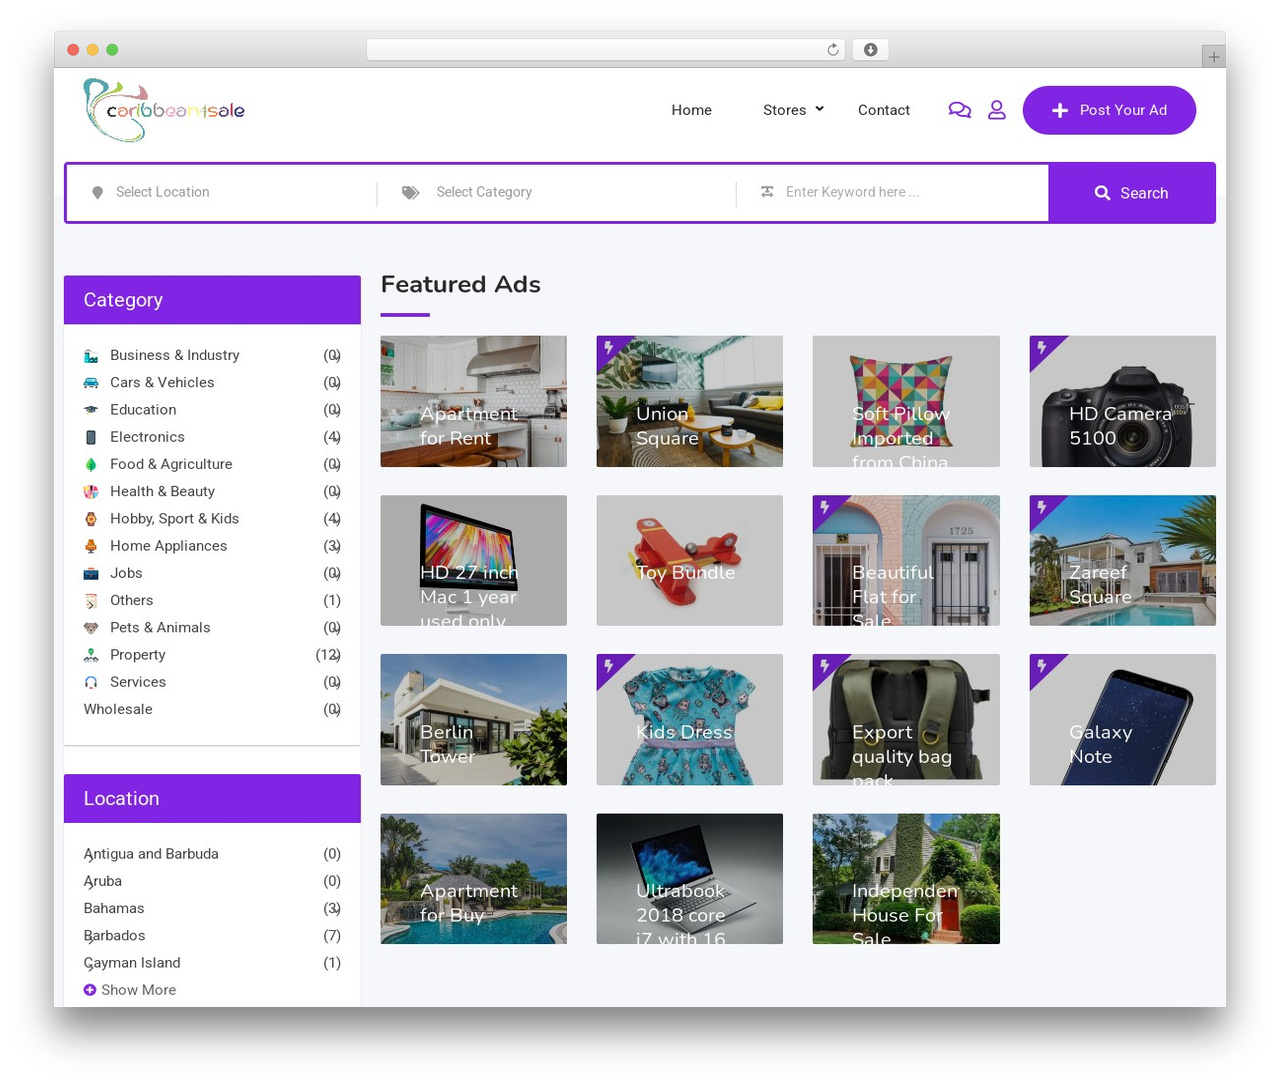Select Aruba location
This screenshot has width=1280, height=1084.
(103, 881)
